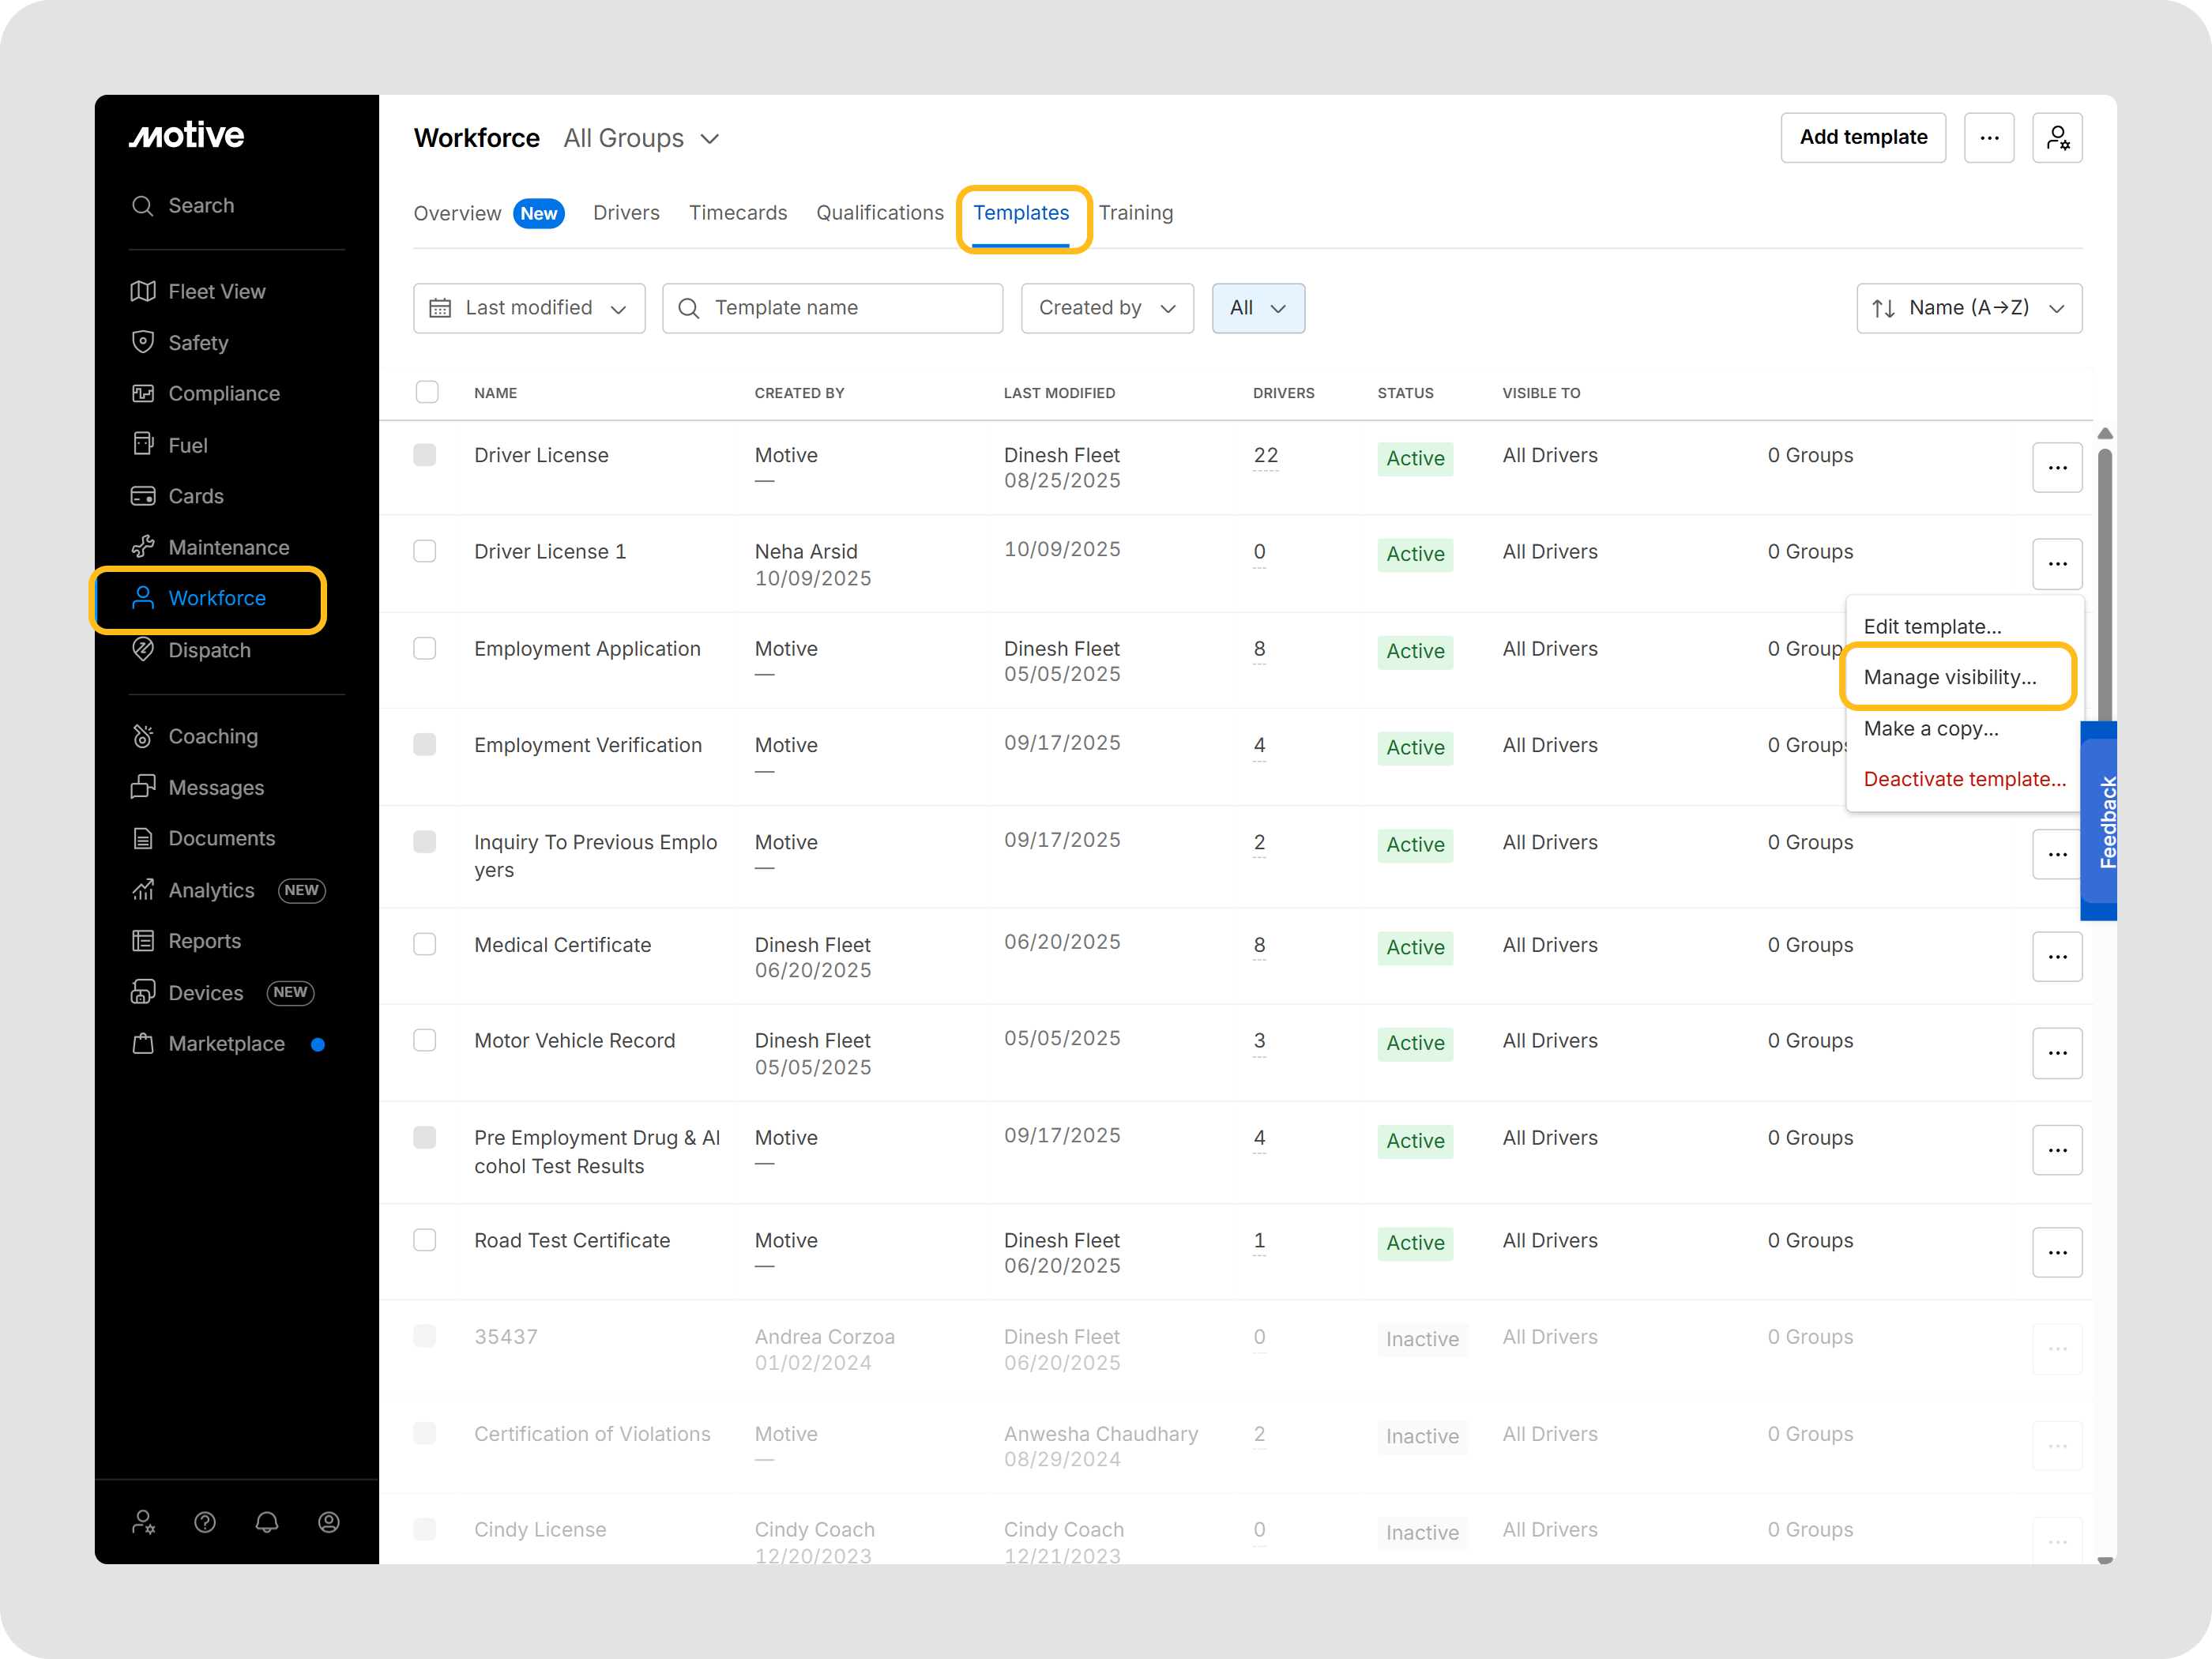This screenshot has height=1659, width=2212.
Task: Click the Maintenance wrench icon
Action: click(143, 547)
